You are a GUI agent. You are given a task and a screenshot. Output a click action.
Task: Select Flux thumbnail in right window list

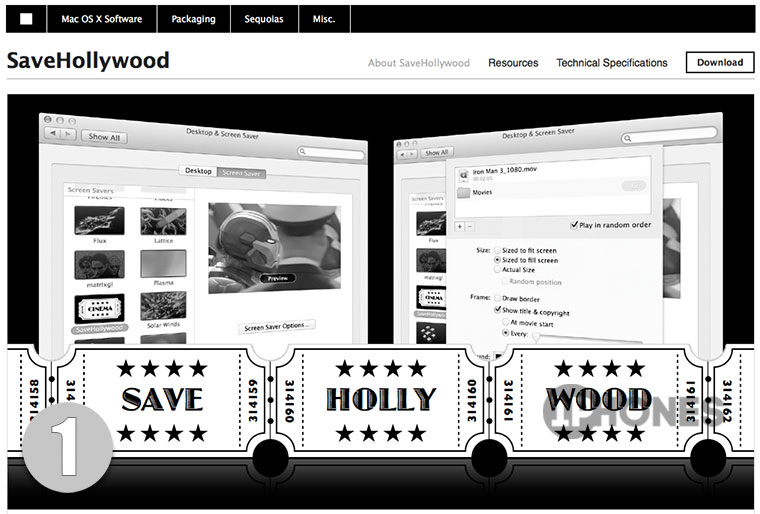(x=431, y=223)
